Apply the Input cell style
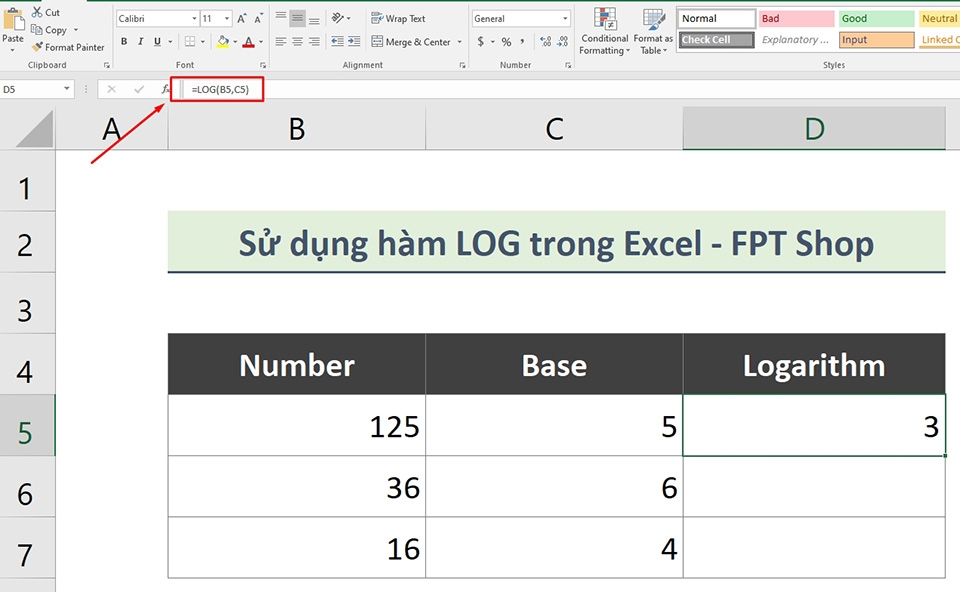960x592 pixels. [877, 40]
